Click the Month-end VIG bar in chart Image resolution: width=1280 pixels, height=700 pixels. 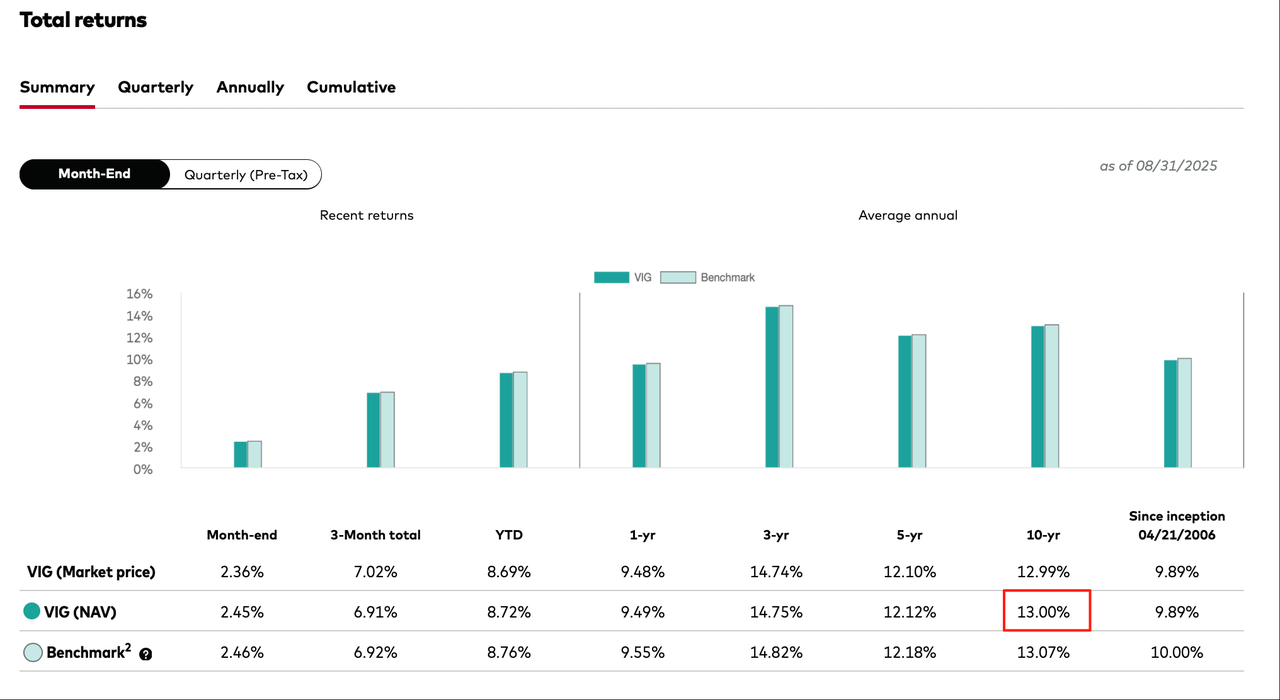pos(240,455)
